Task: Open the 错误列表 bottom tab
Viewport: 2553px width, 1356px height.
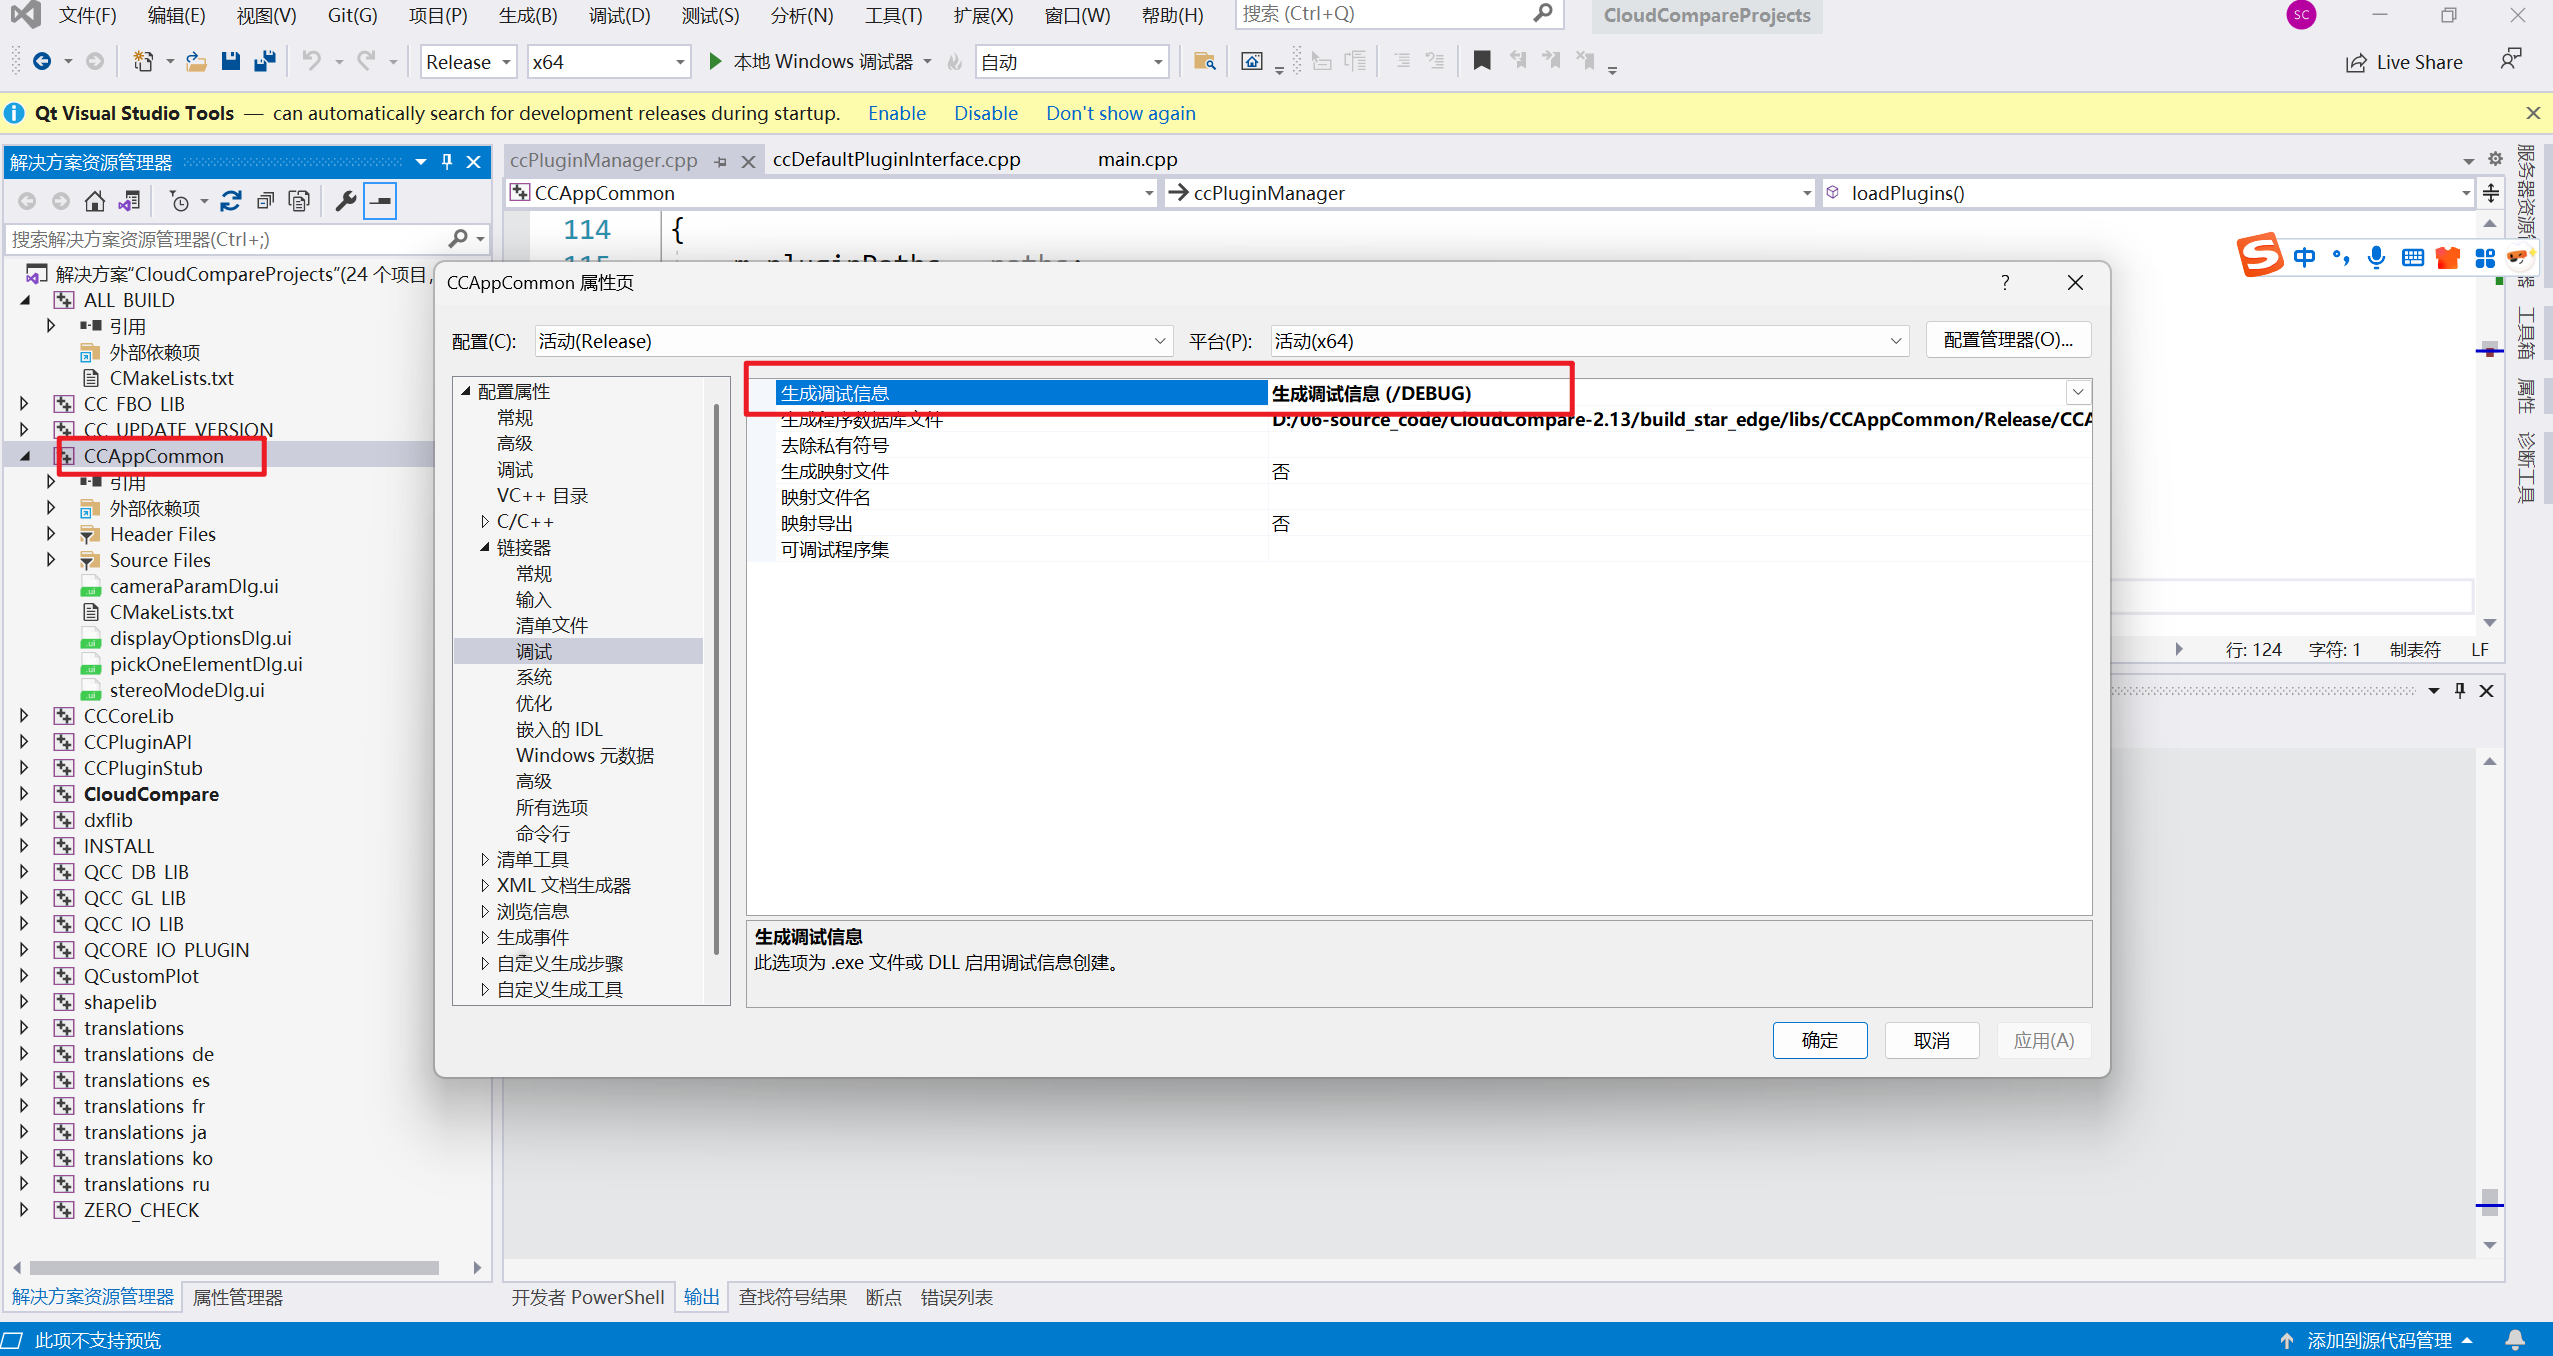Action: coord(957,1297)
